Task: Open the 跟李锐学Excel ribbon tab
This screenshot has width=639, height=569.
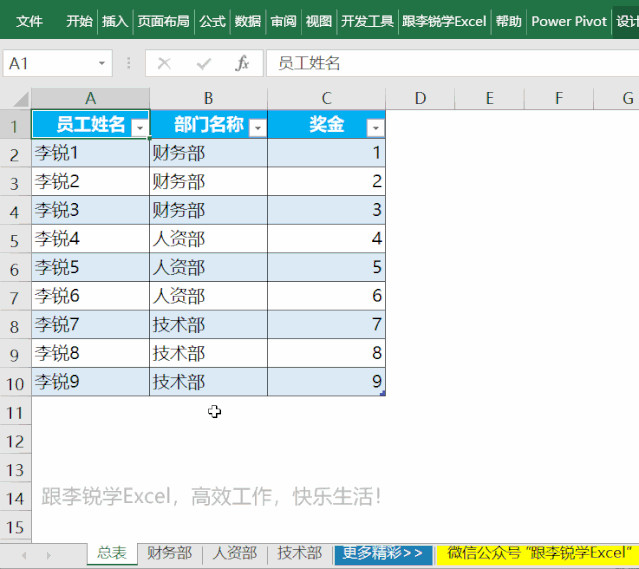Action: pyautogui.click(x=444, y=21)
